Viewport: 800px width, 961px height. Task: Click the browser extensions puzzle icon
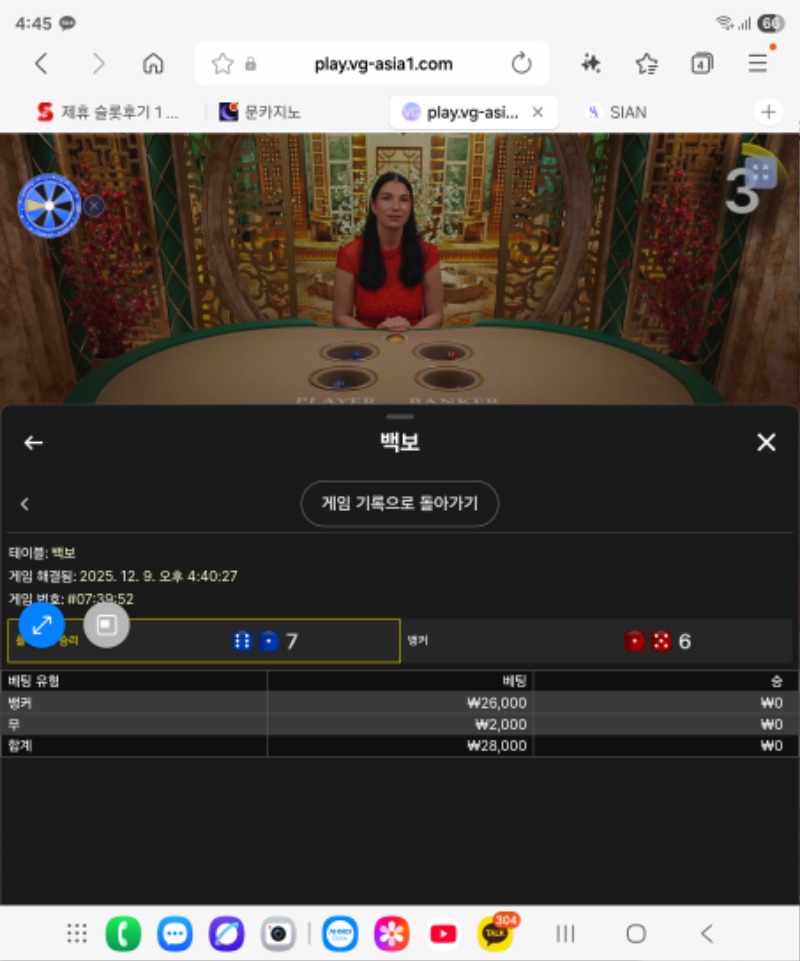tap(590, 62)
